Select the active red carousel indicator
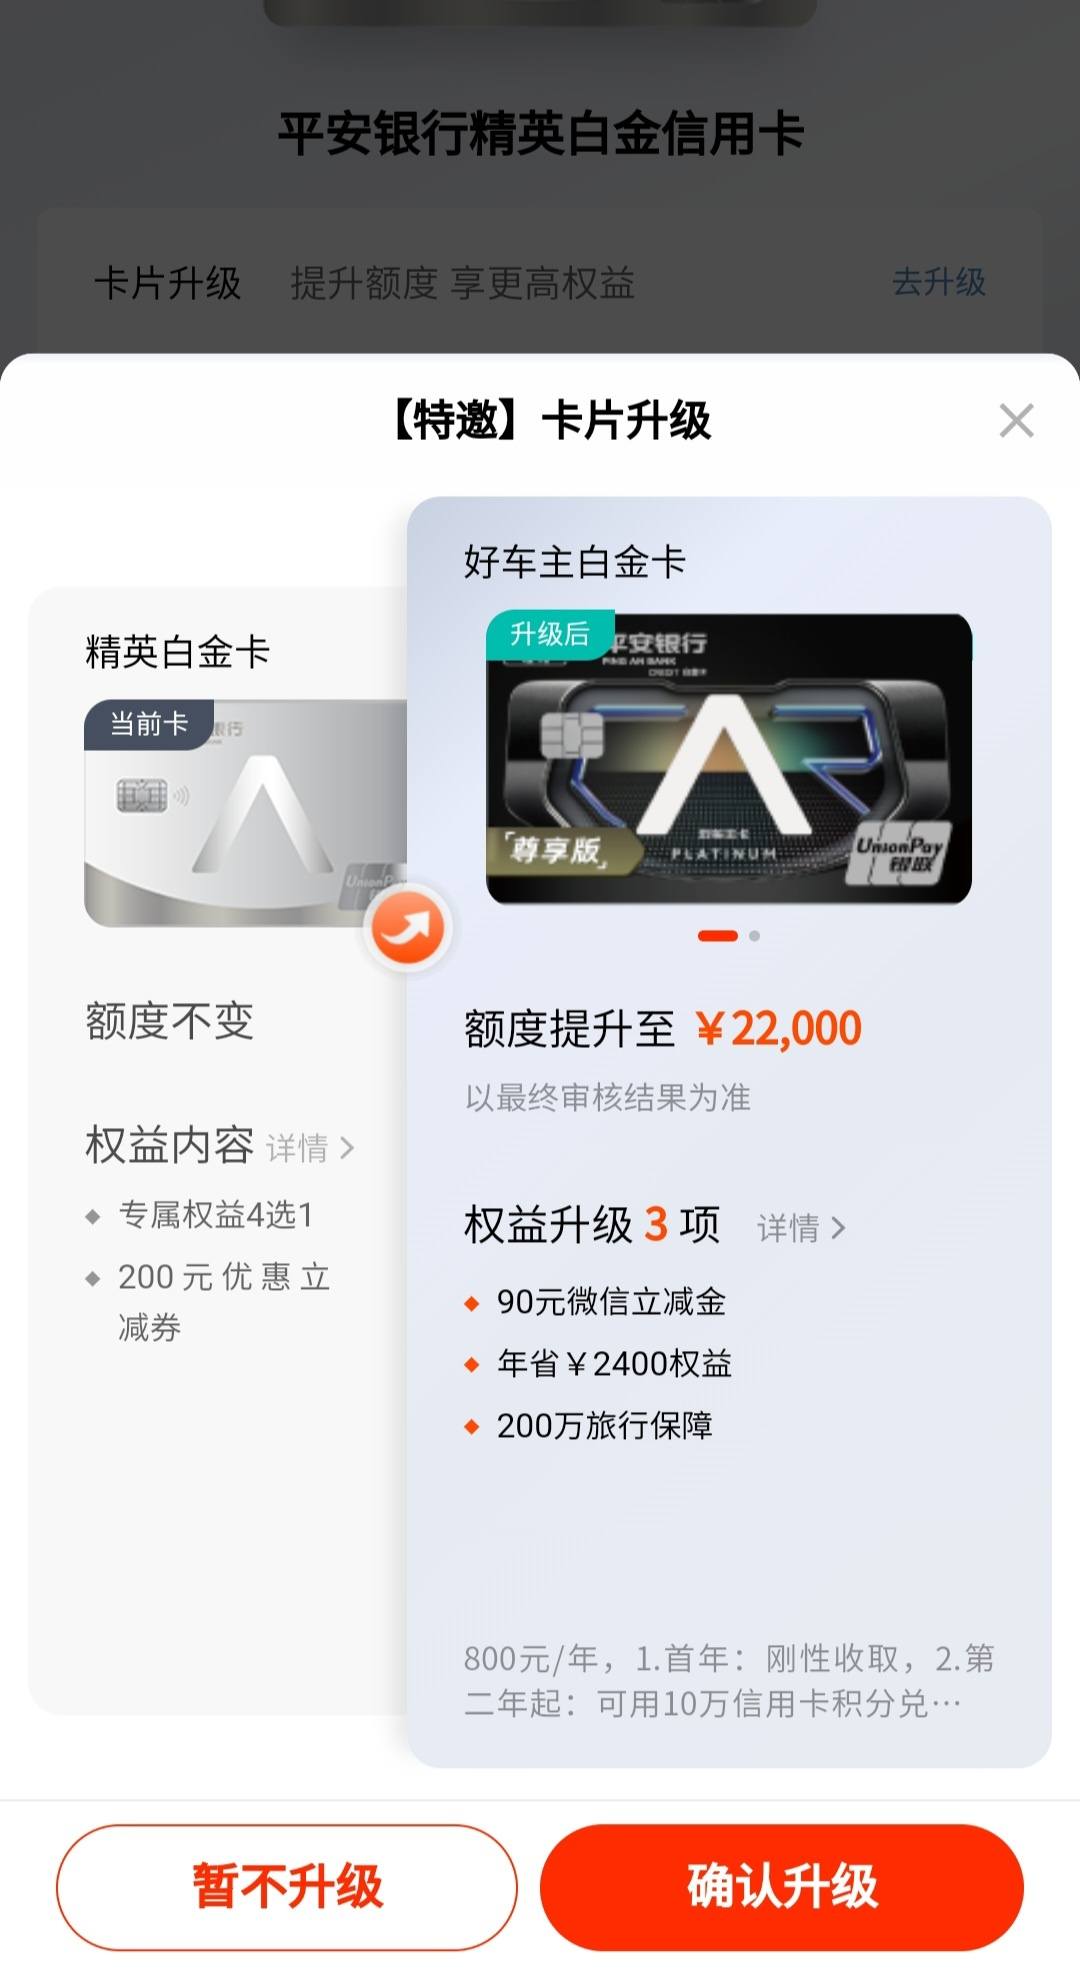Viewport: 1080px width, 1973px height. [717, 936]
